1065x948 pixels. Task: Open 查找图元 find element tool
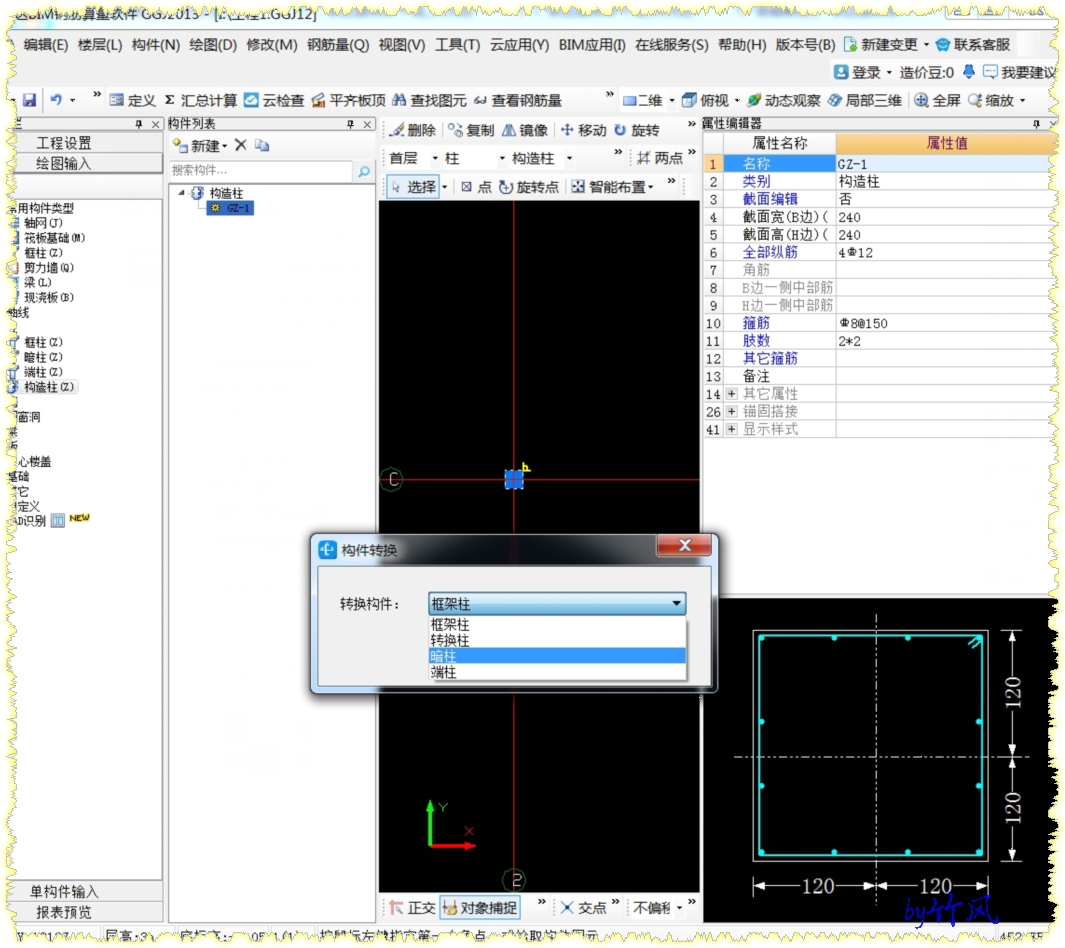click(x=429, y=100)
